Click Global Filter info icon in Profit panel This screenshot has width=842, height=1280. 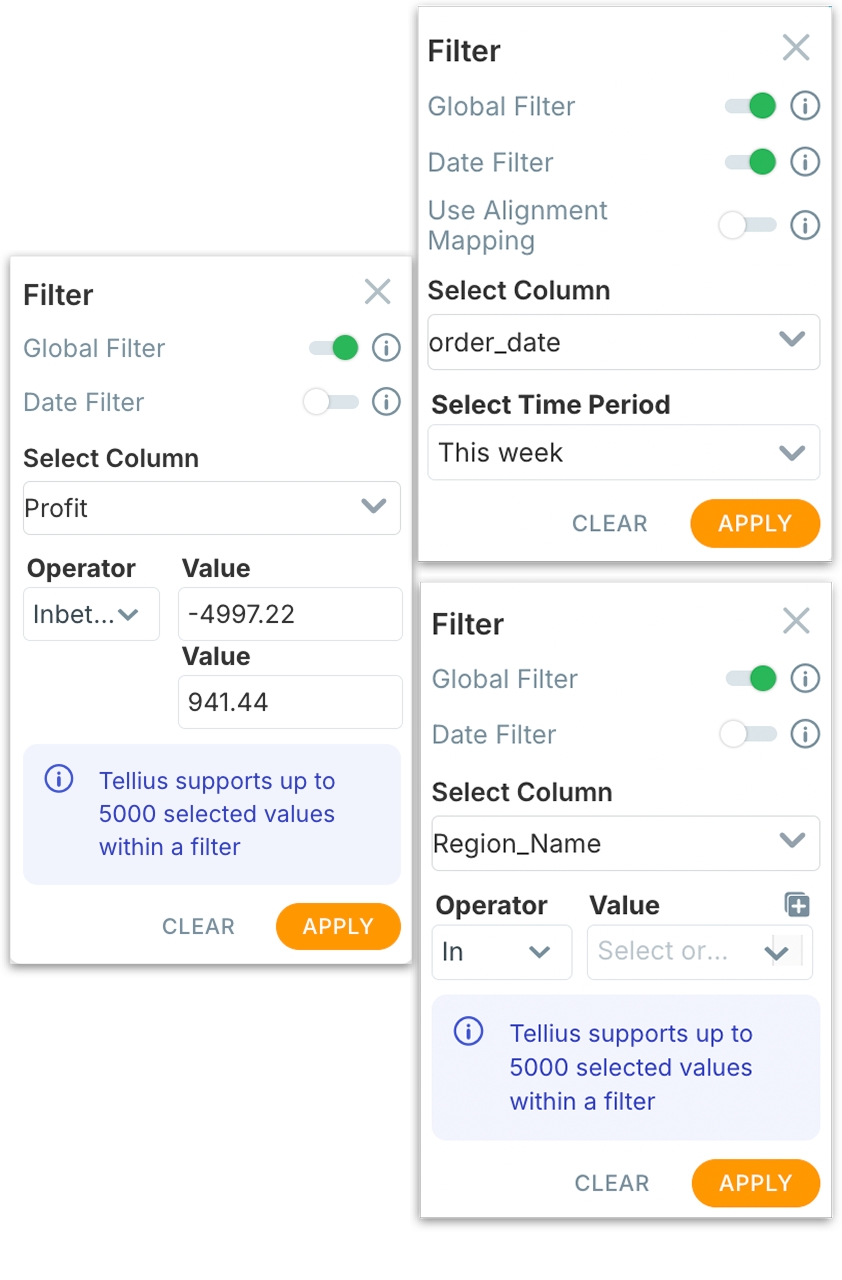(x=386, y=348)
